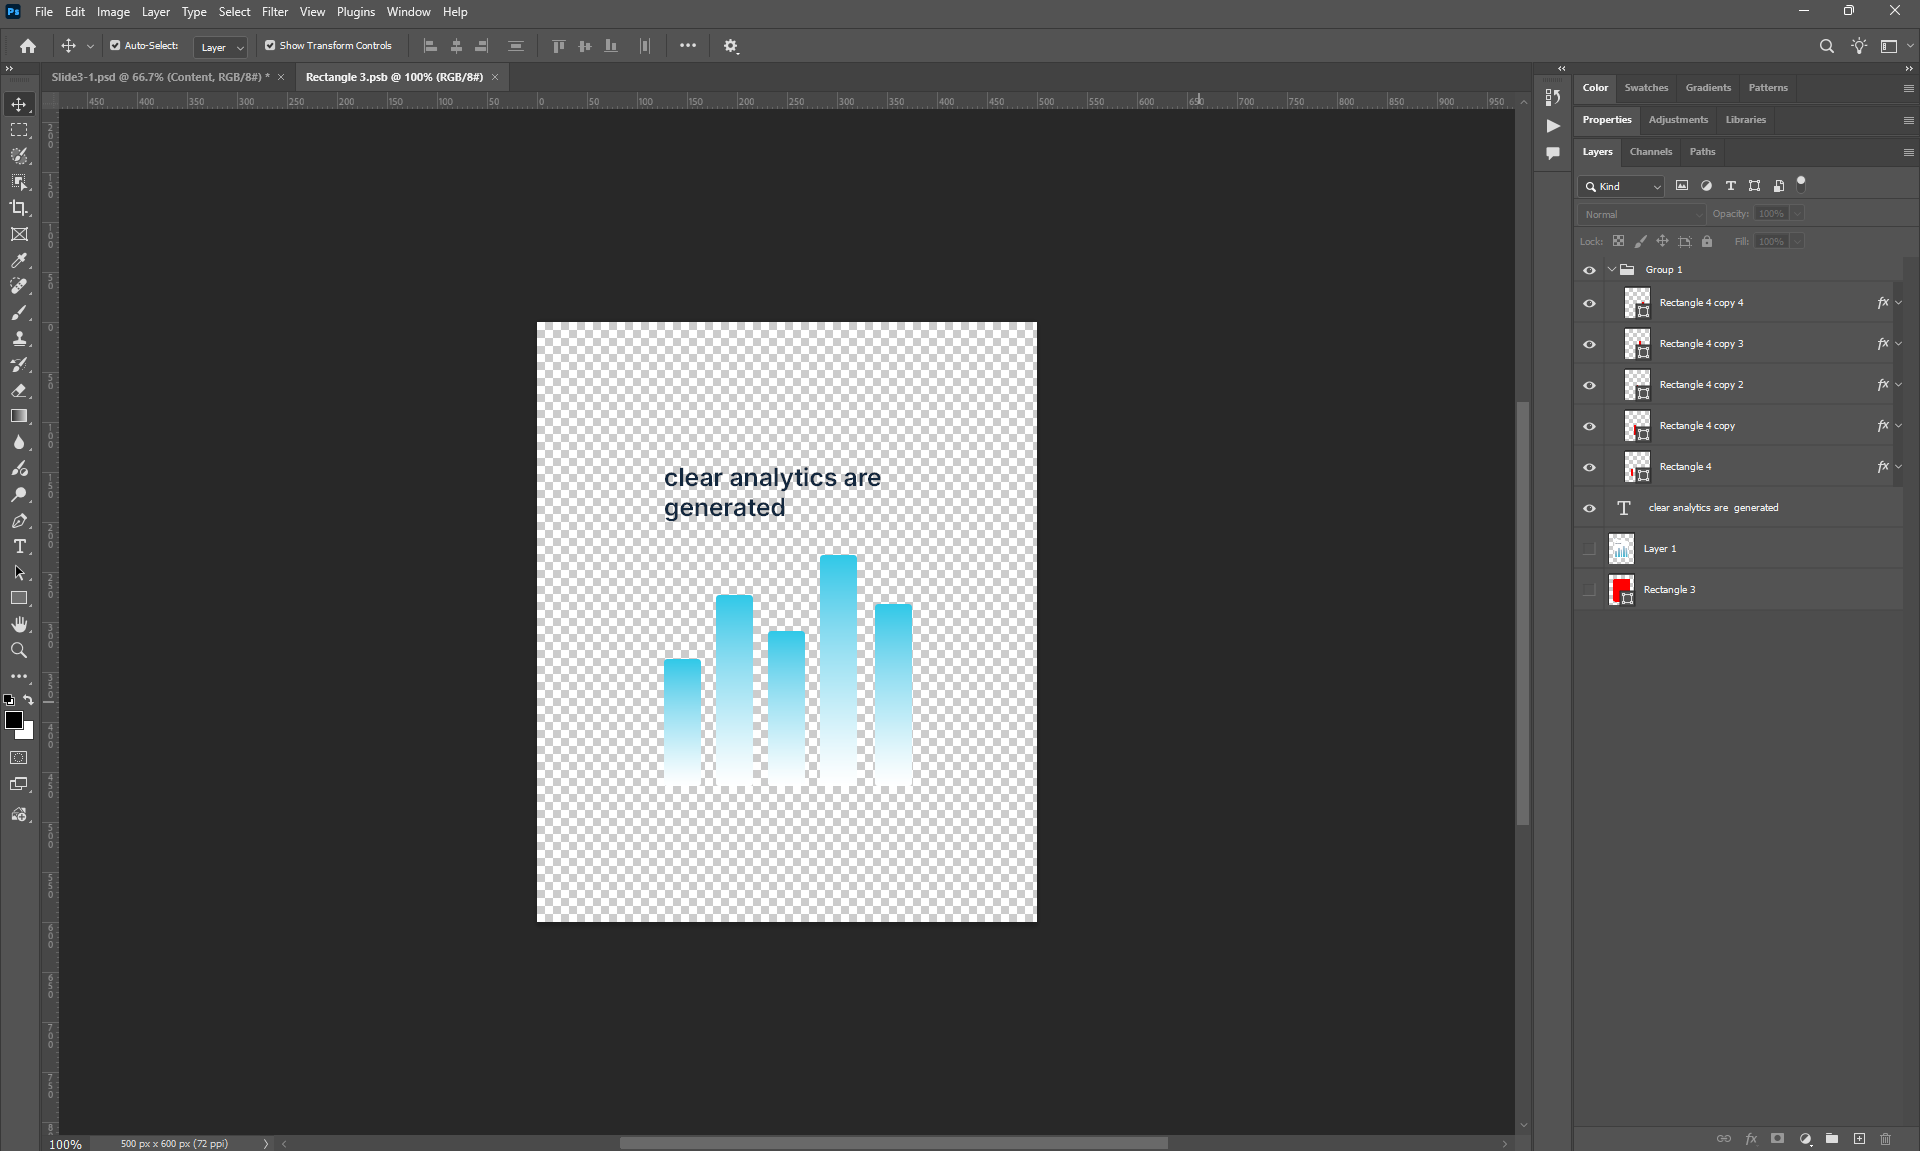The width and height of the screenshot is (1920, 1151).
Task: Show the hidden Rectangle 3 layer
Action: coord(1589,590)
